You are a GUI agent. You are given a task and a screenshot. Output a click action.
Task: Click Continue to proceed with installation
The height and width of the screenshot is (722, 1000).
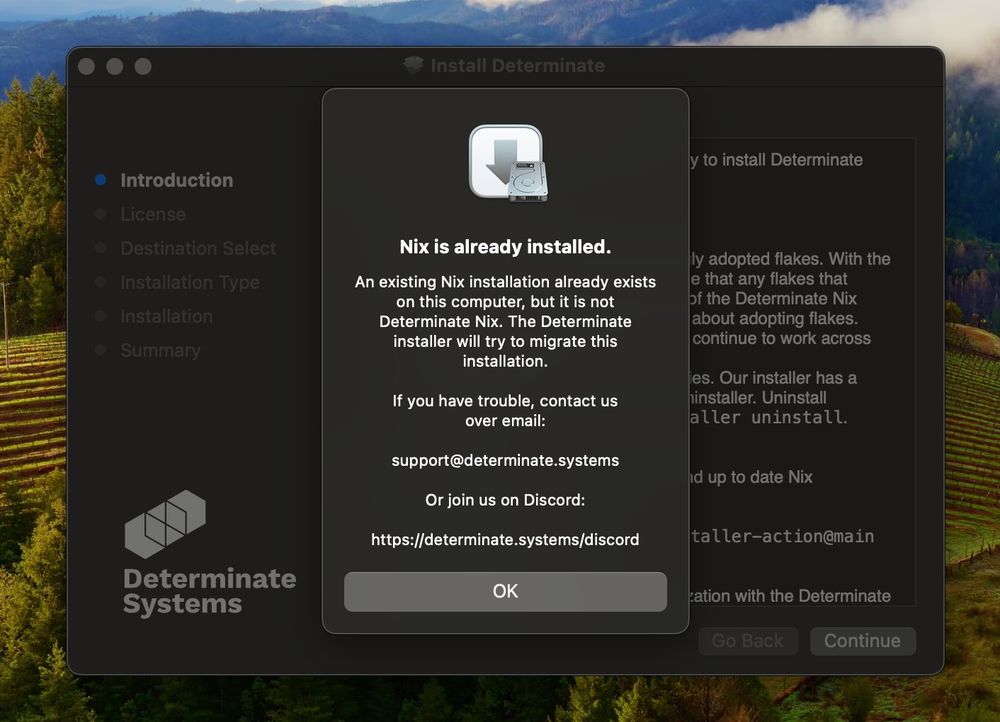[x=862, y=641]
